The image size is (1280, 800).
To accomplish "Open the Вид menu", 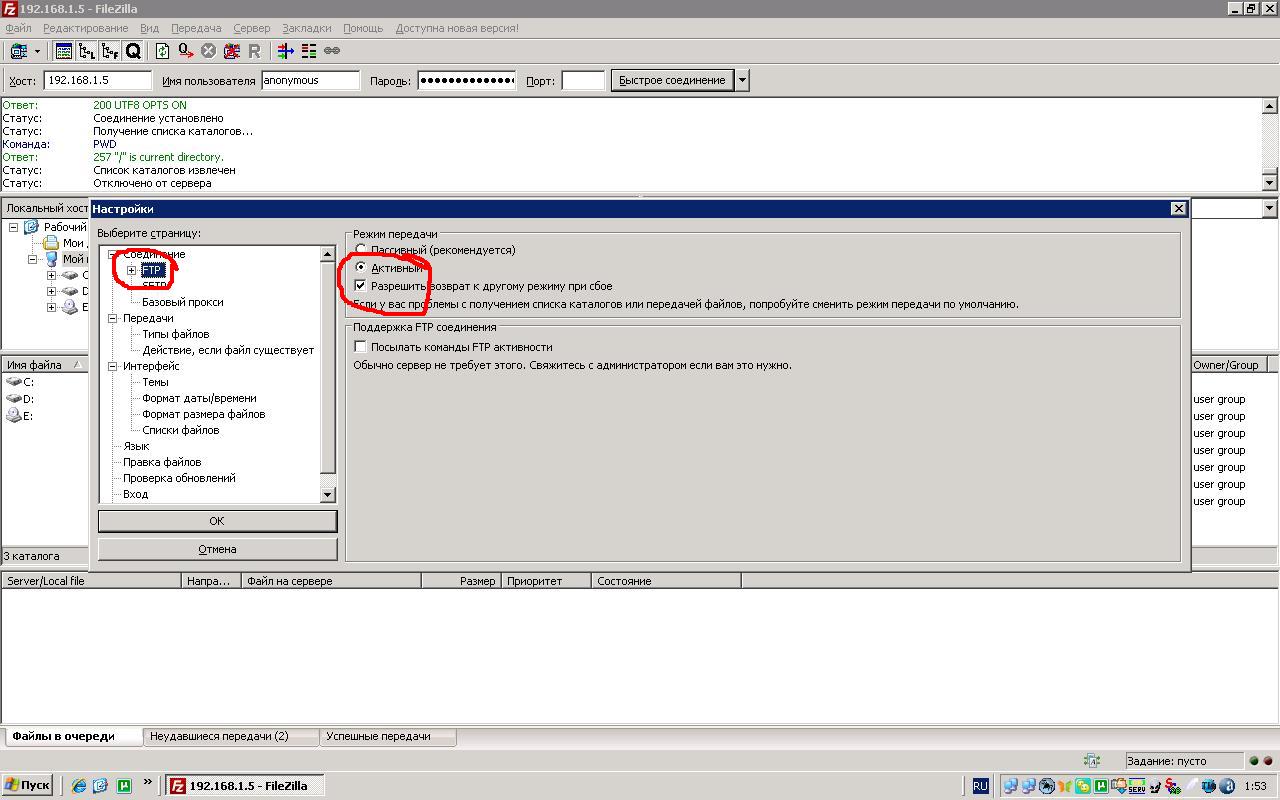I will click(150, 28).
